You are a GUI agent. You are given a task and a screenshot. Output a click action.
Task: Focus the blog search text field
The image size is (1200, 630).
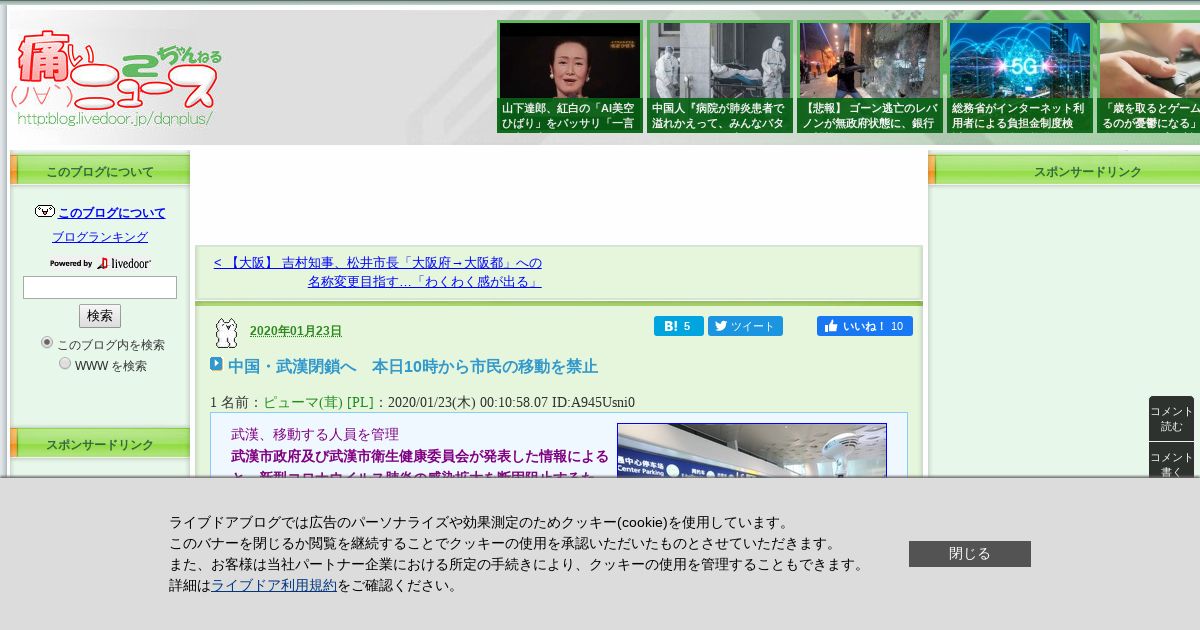pos(100,288)
